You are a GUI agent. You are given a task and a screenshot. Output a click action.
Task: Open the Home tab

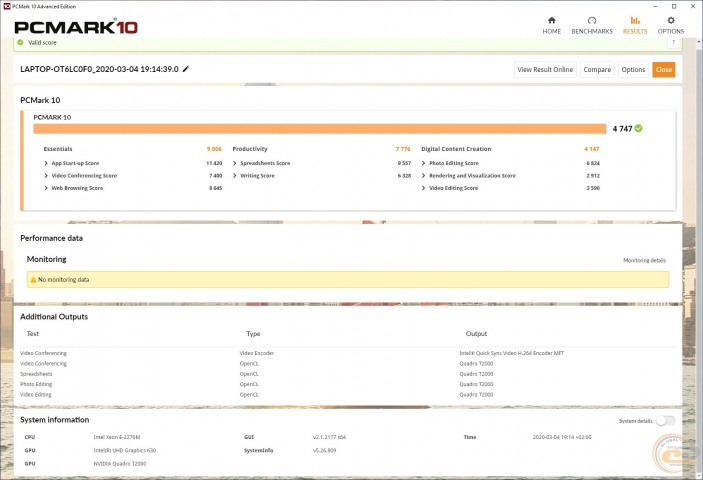pyautogui.click(x=551, y=26)
